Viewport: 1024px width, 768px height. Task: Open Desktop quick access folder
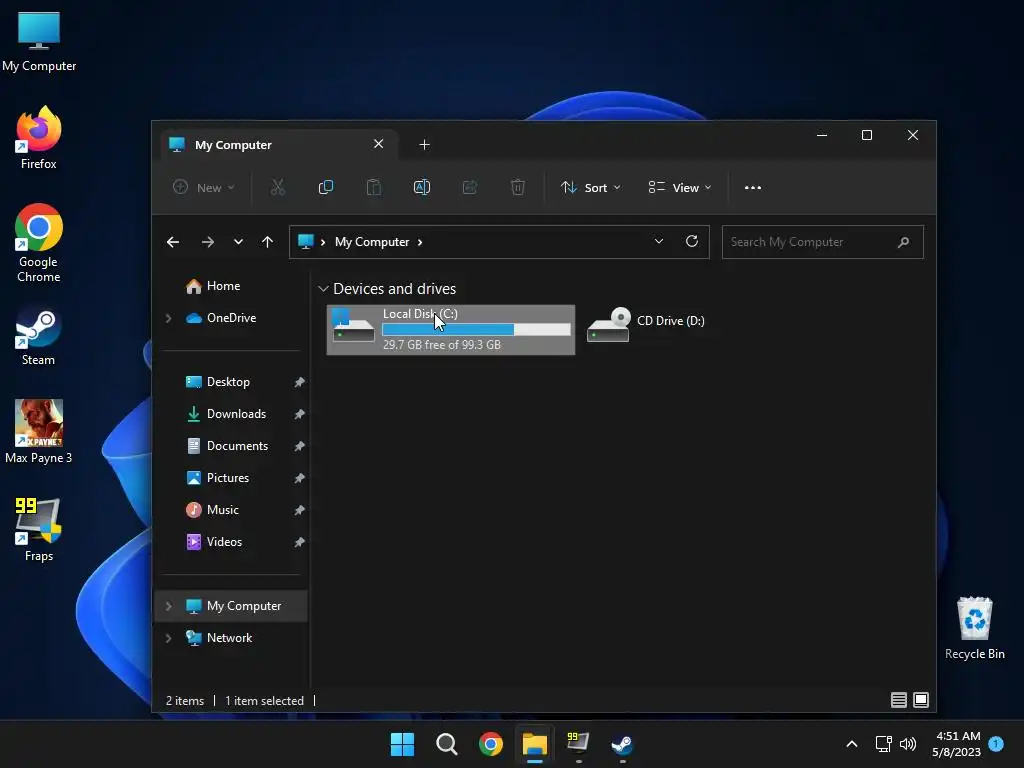tap(228, 382)
